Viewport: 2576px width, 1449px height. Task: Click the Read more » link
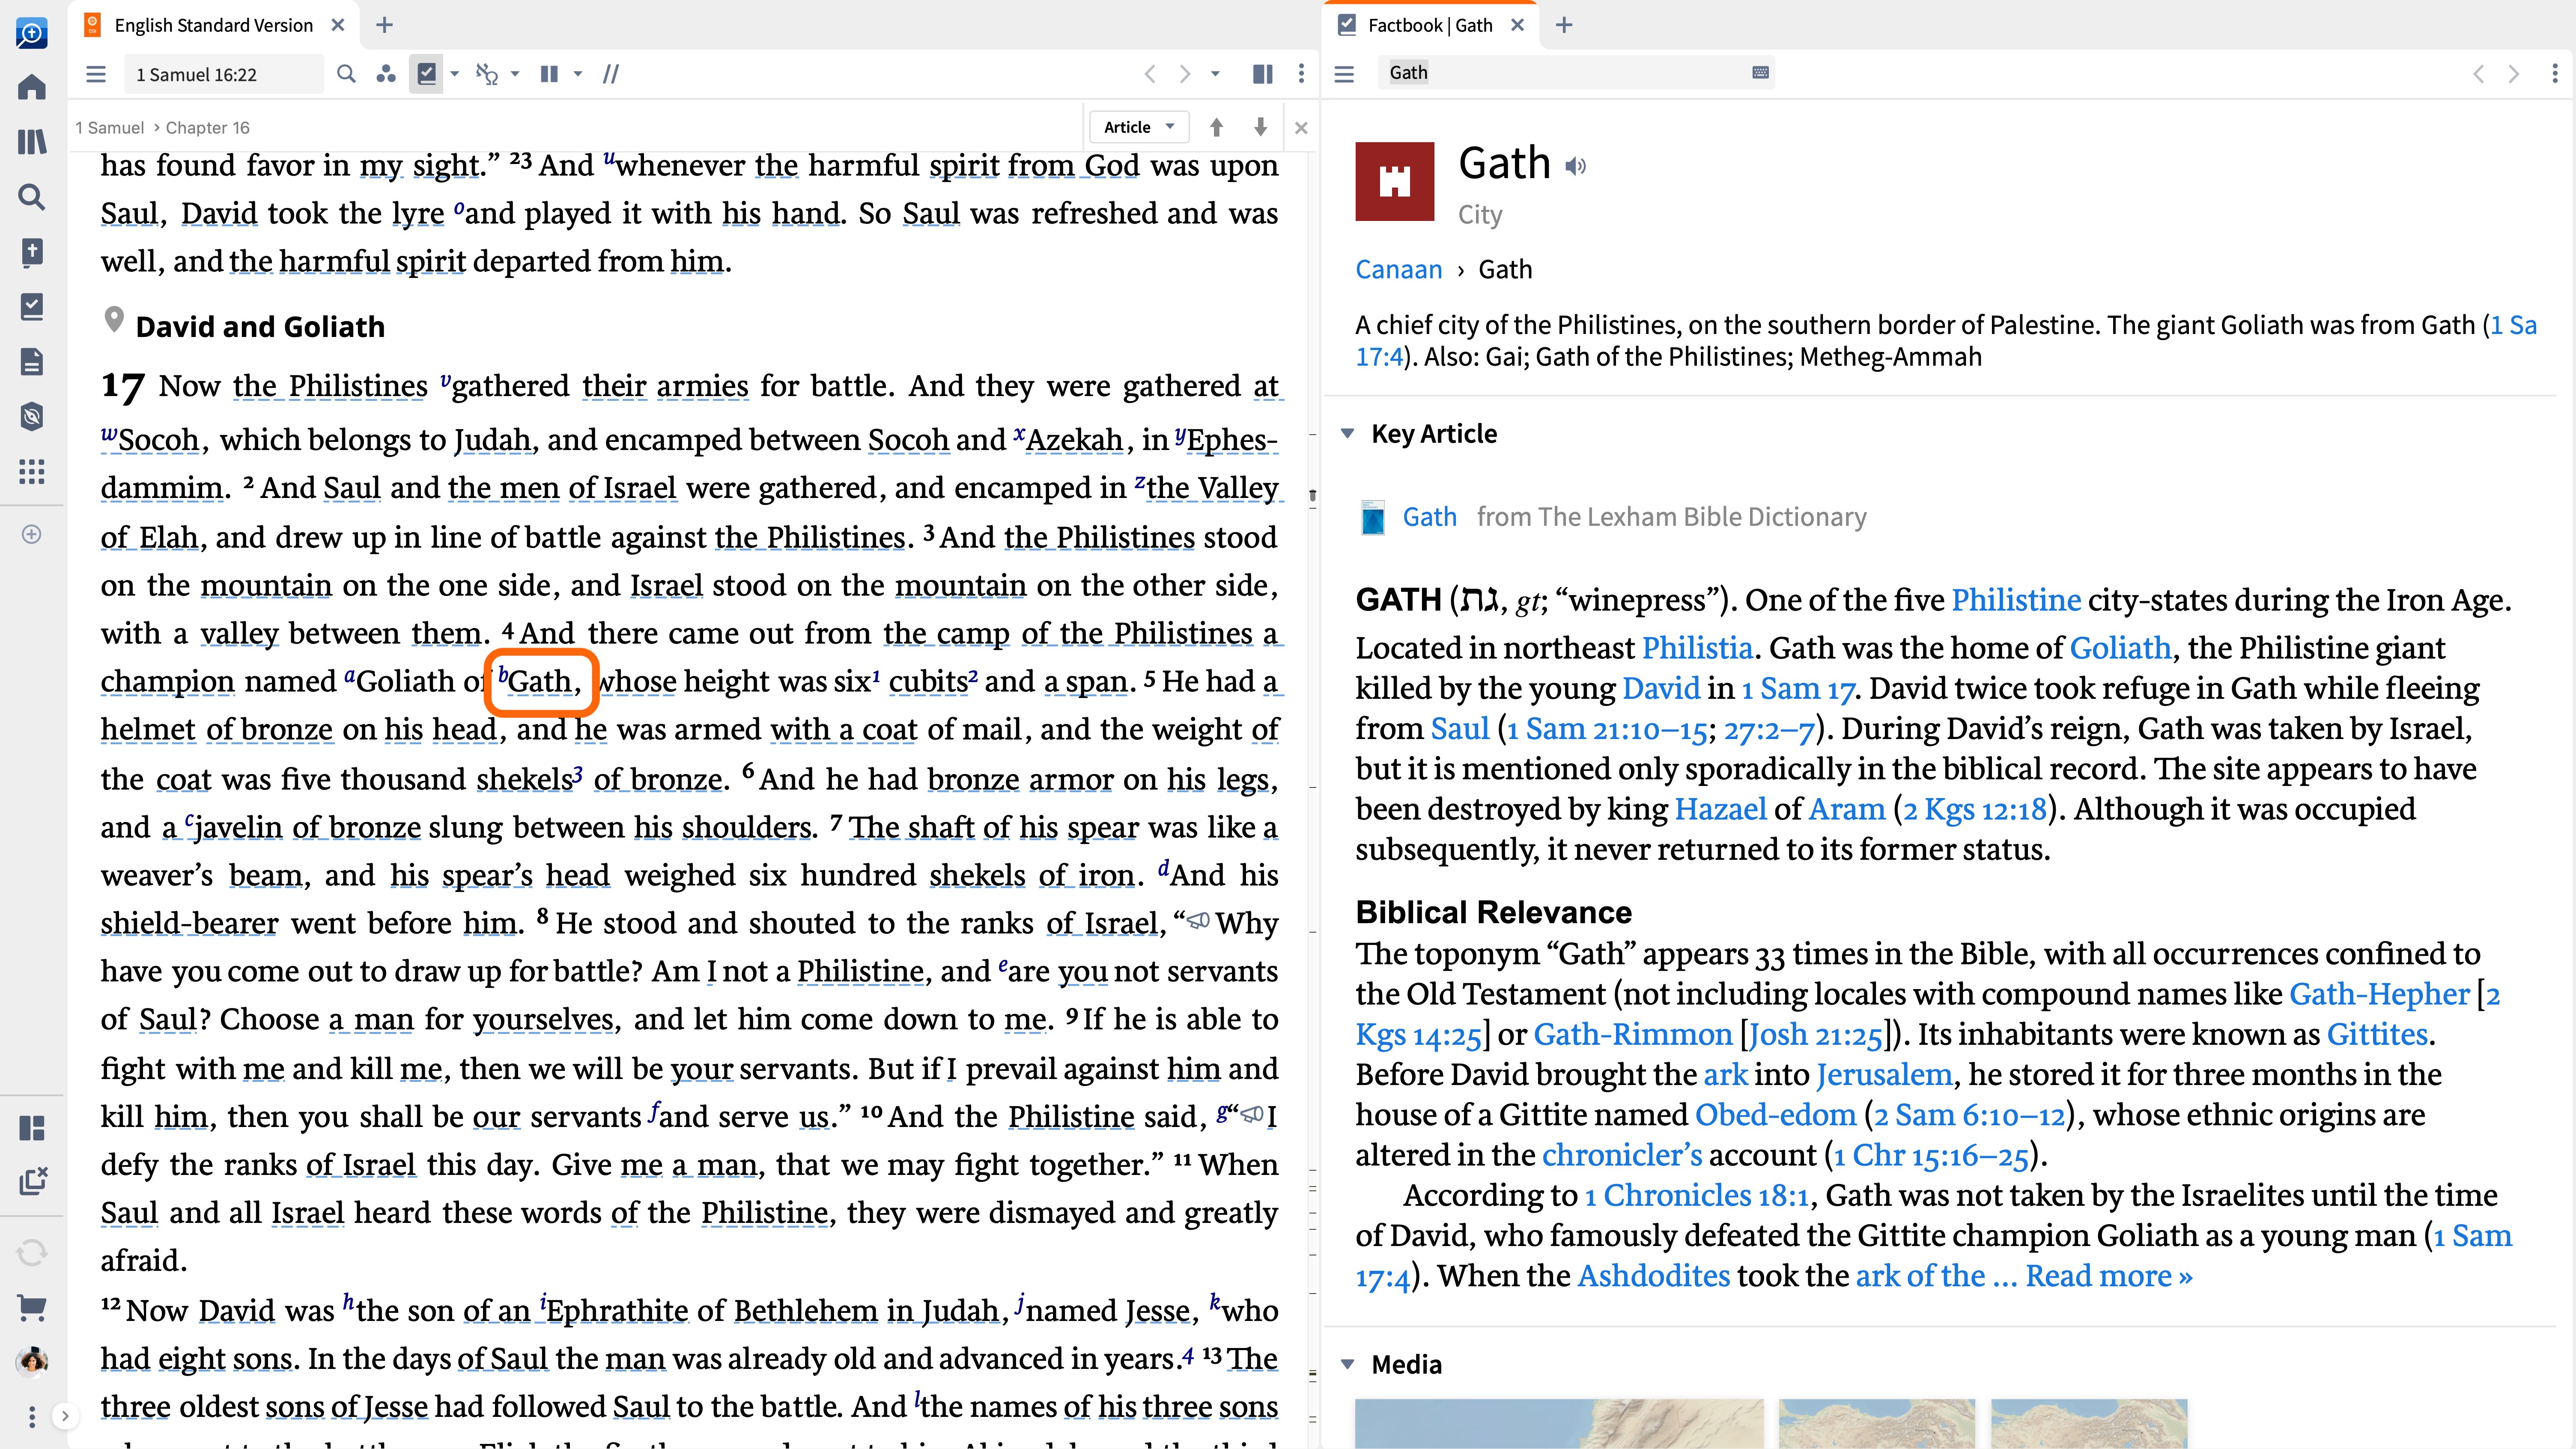point(2109,1276)
